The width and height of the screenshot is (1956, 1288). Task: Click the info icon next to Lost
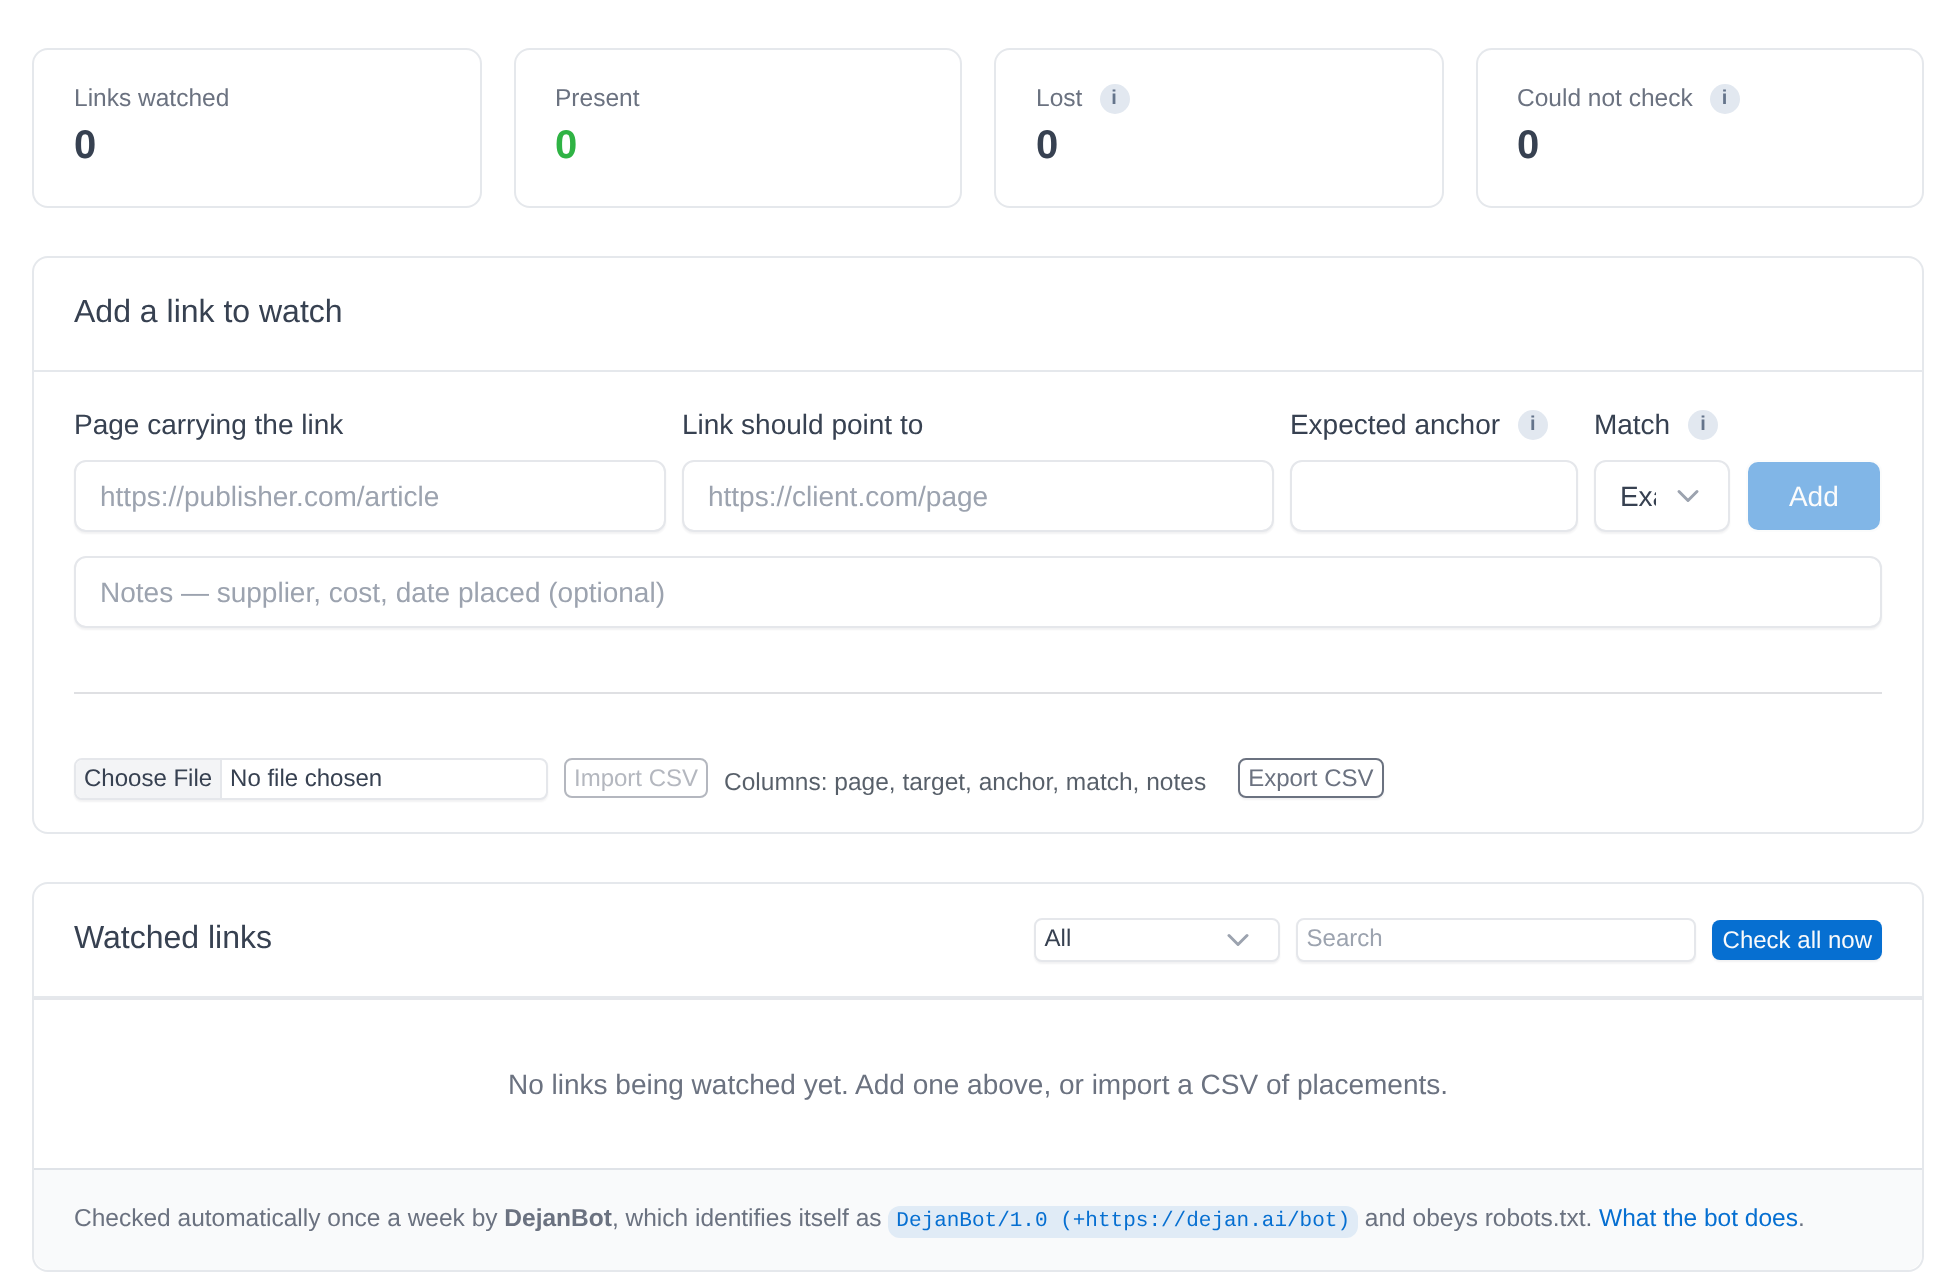1114,98
